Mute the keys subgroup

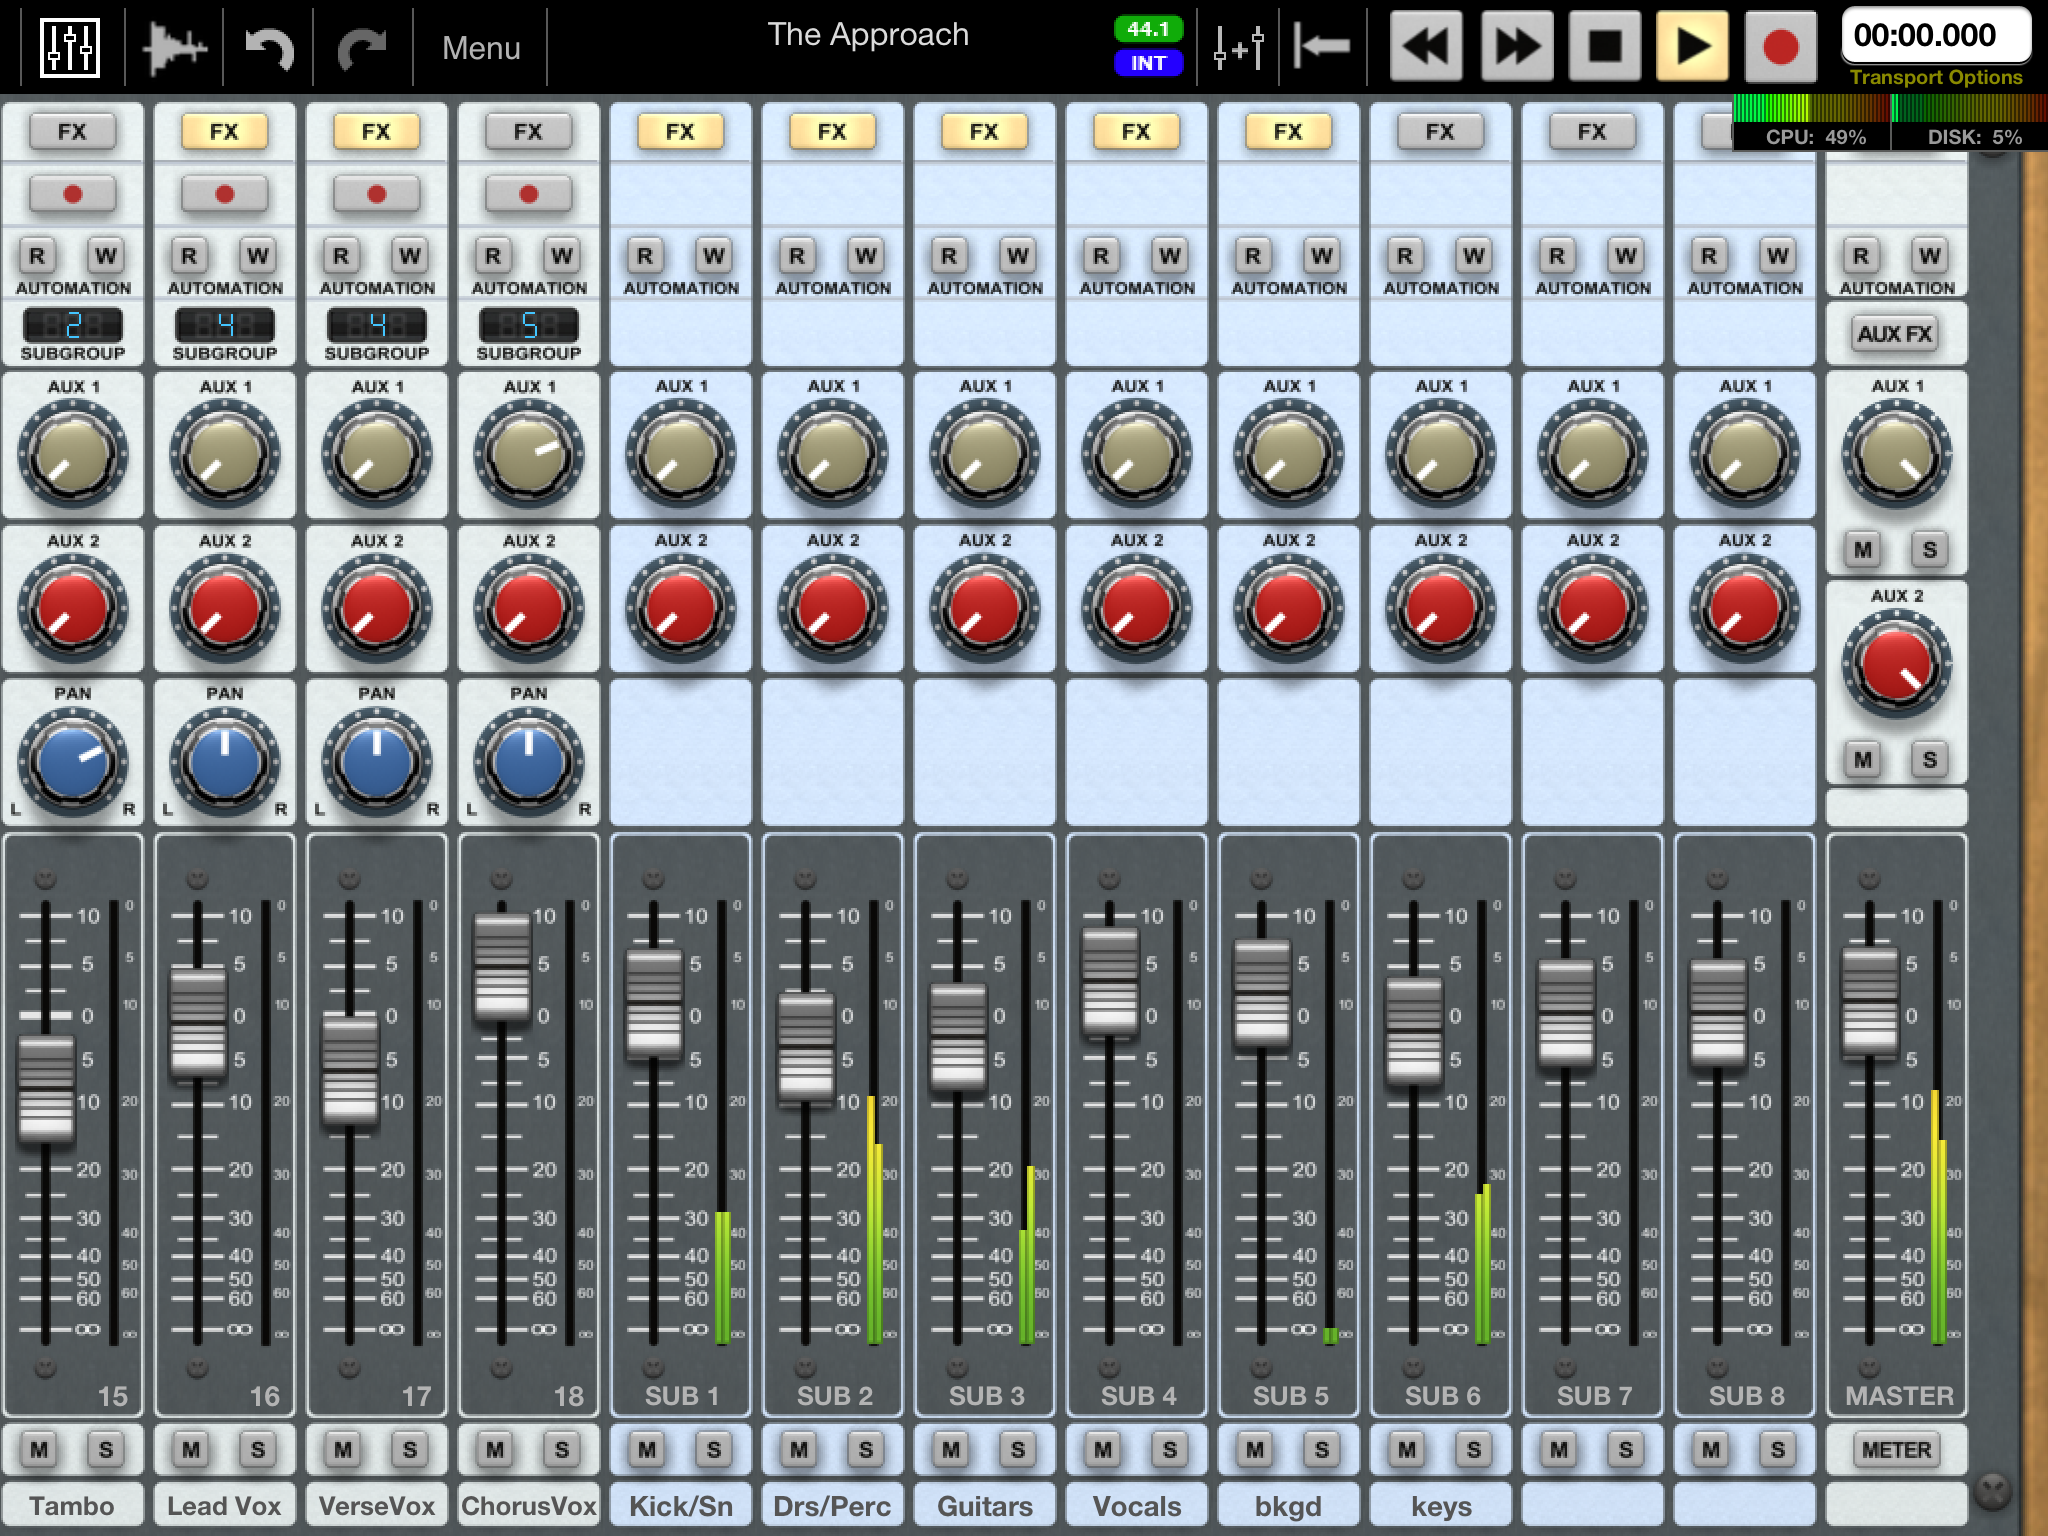pyautogui.click(x=1407, y=1450)
